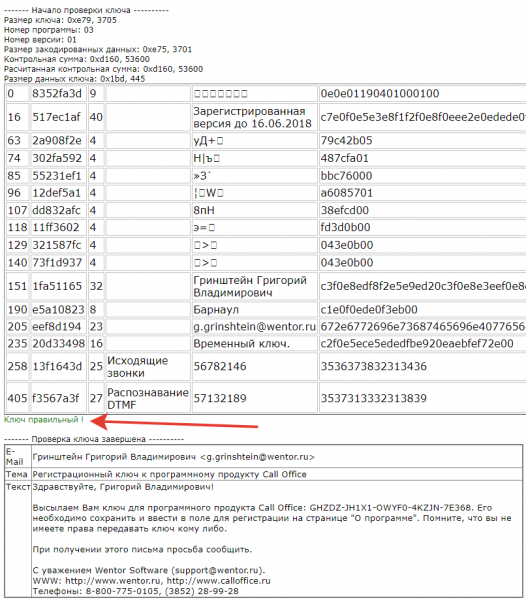Click the '12def5a1' cell
Viewport: 526px width, 600px height.
(59, 193)
